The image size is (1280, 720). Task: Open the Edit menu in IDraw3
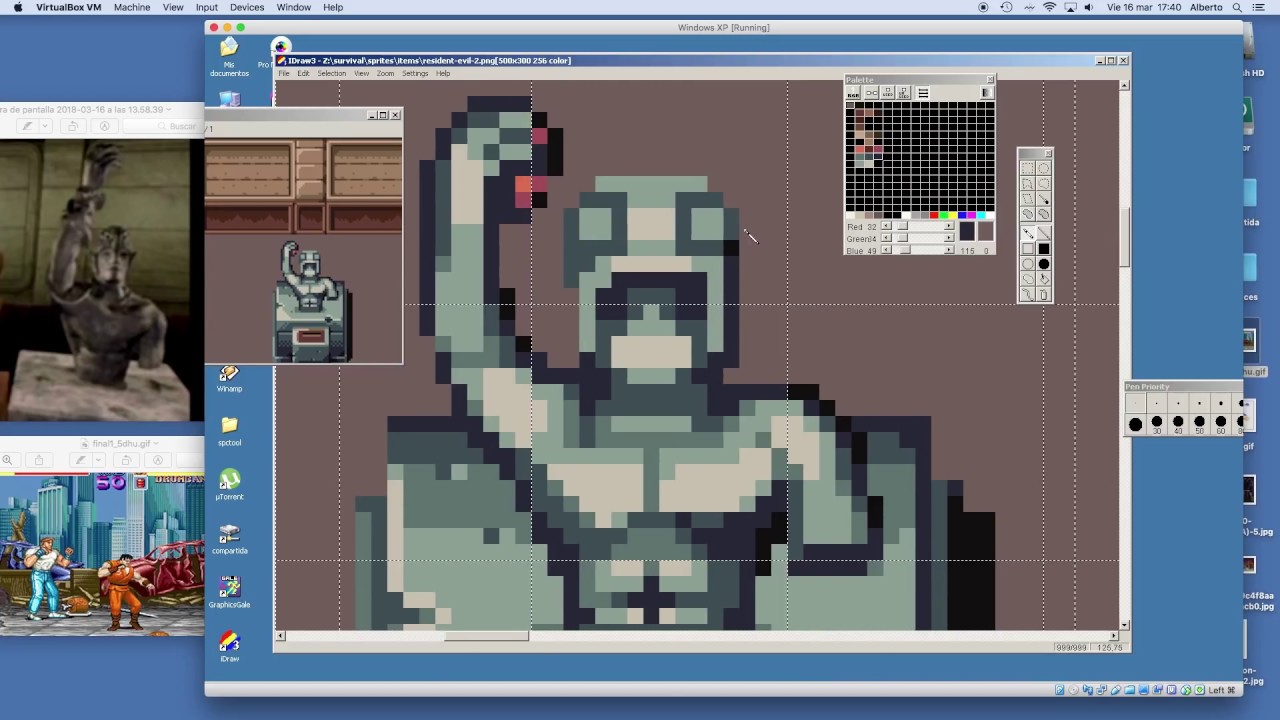point(303,73)
